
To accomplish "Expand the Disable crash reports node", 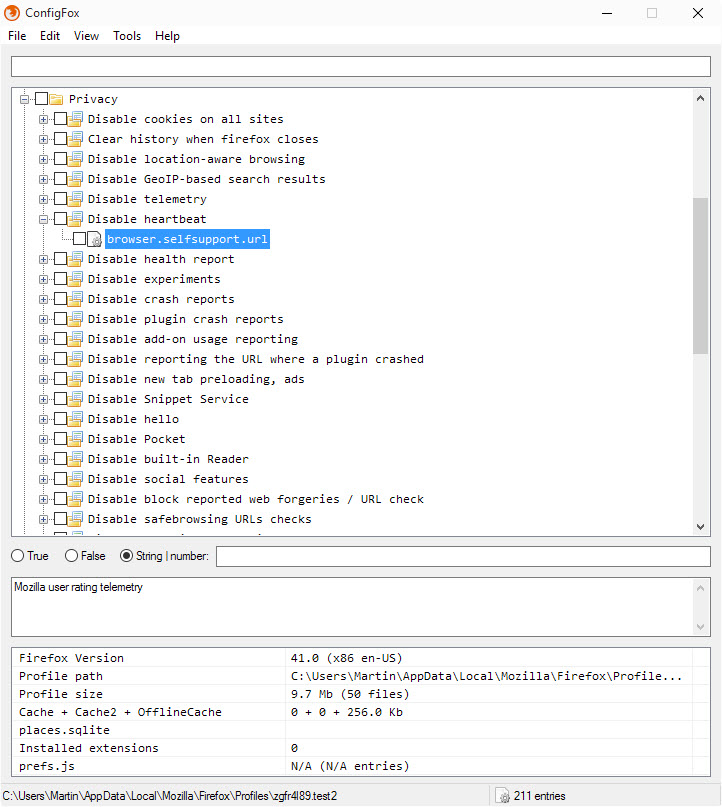I will 44,300.
